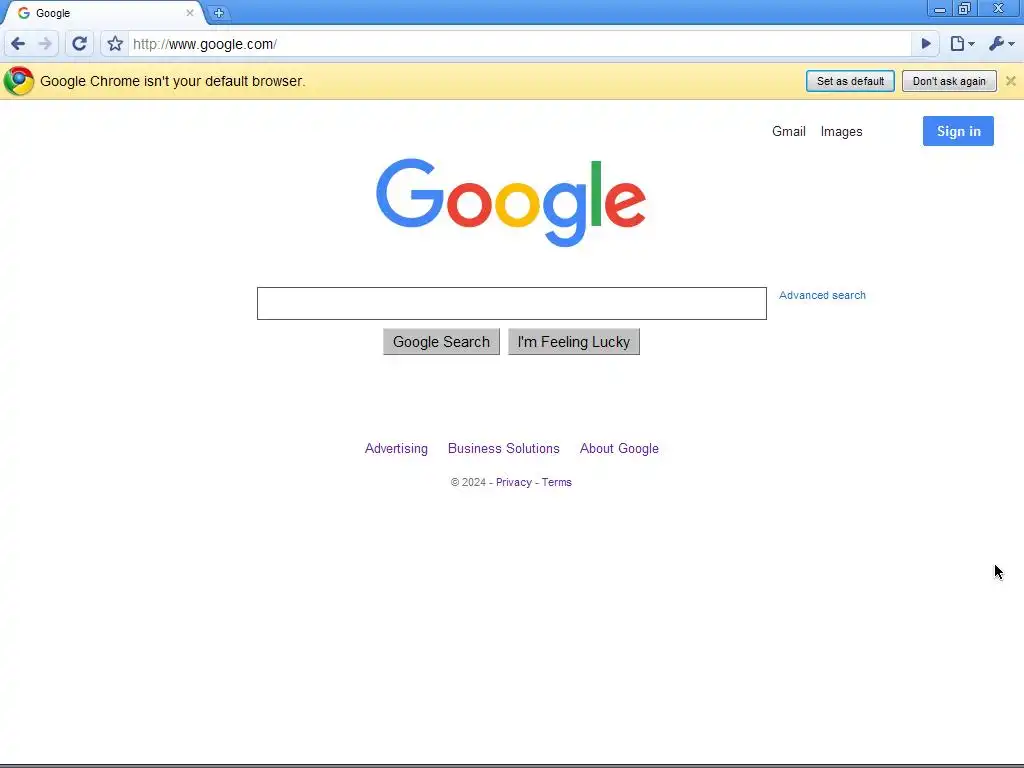This screenshot has width=1024, height=768.
Task: Close the Chrome window
Action: [999, 9]
